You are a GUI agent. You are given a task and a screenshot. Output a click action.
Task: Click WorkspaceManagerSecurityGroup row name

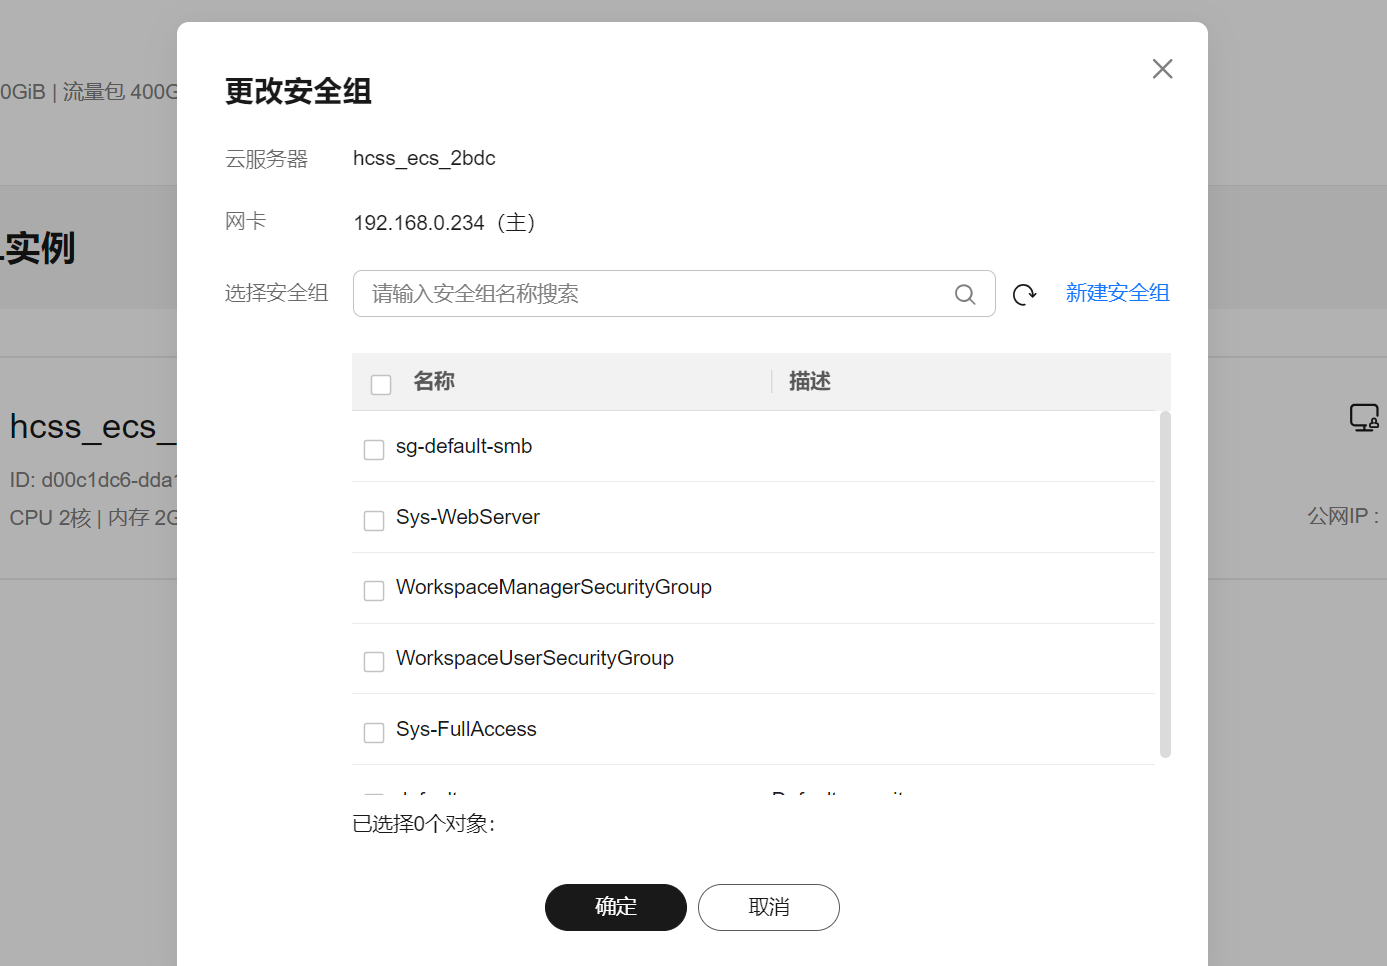[x=554, y=587]
